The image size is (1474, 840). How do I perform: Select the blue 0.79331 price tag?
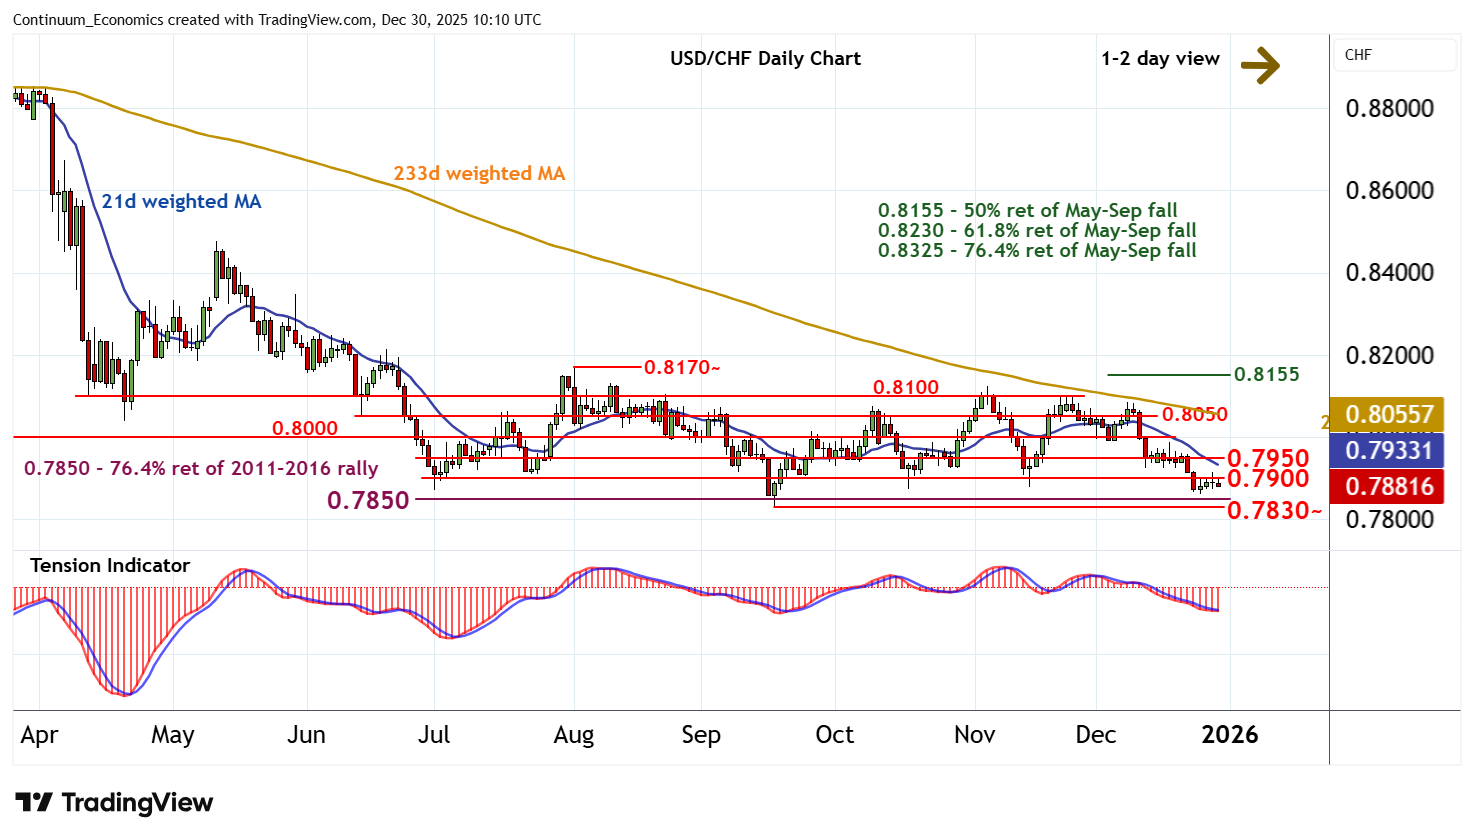(1389, 451)
